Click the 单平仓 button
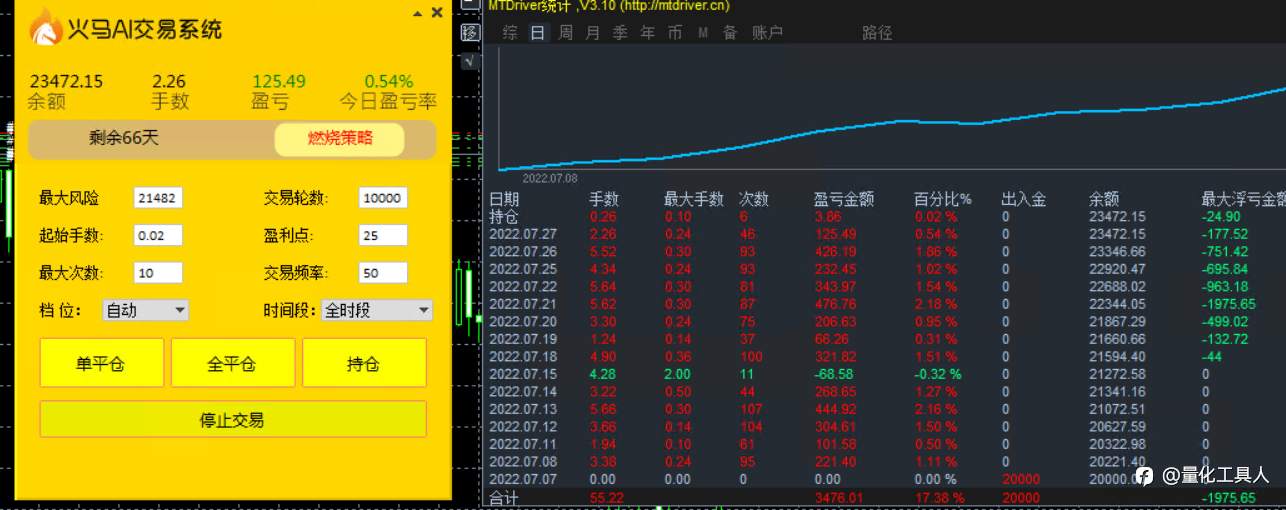This screenshot has width=1286, height=510. 101,363
